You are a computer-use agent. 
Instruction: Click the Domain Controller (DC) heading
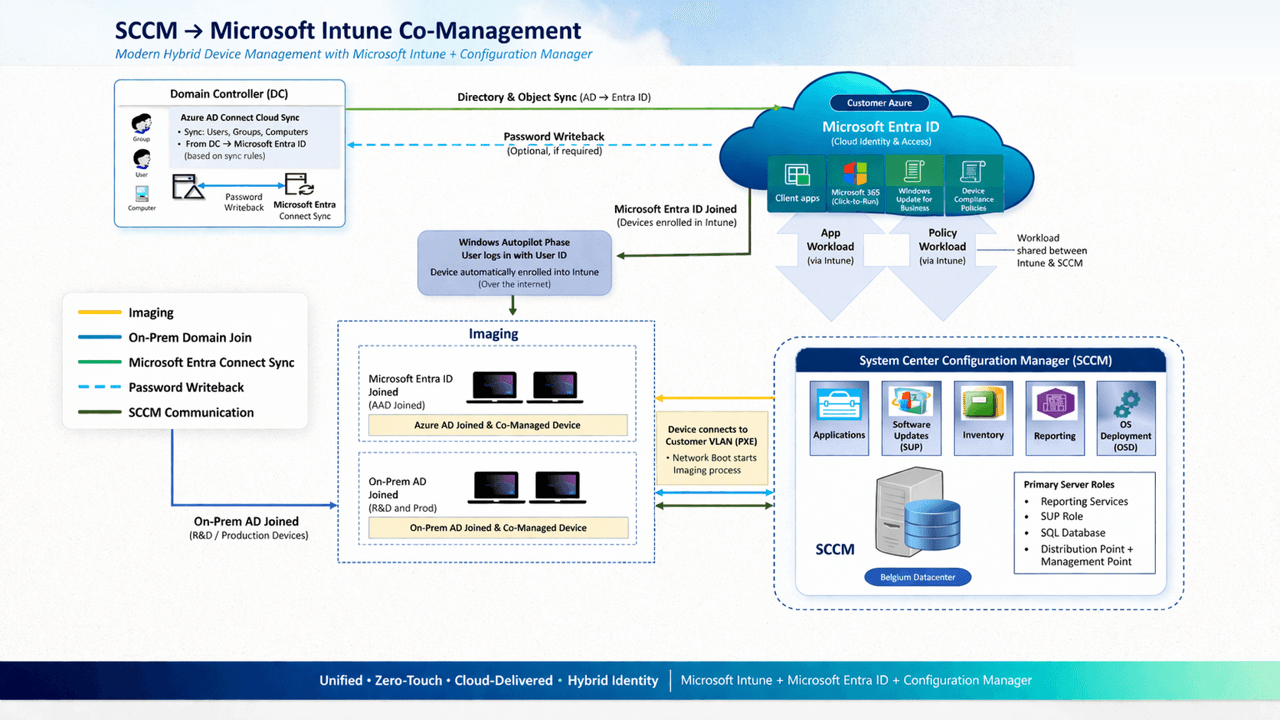tap(229, 94)
